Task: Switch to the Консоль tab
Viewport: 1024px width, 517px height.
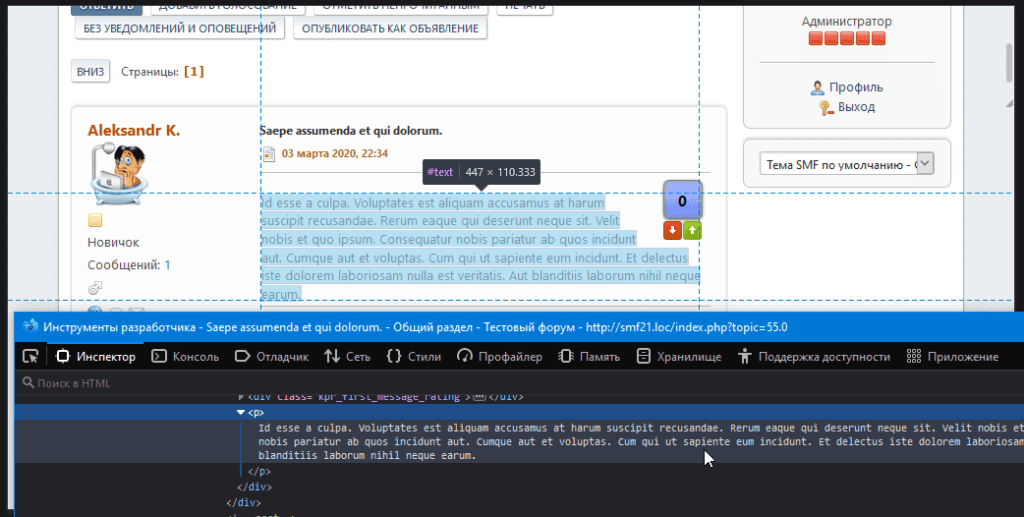Action: click(185, 356)
